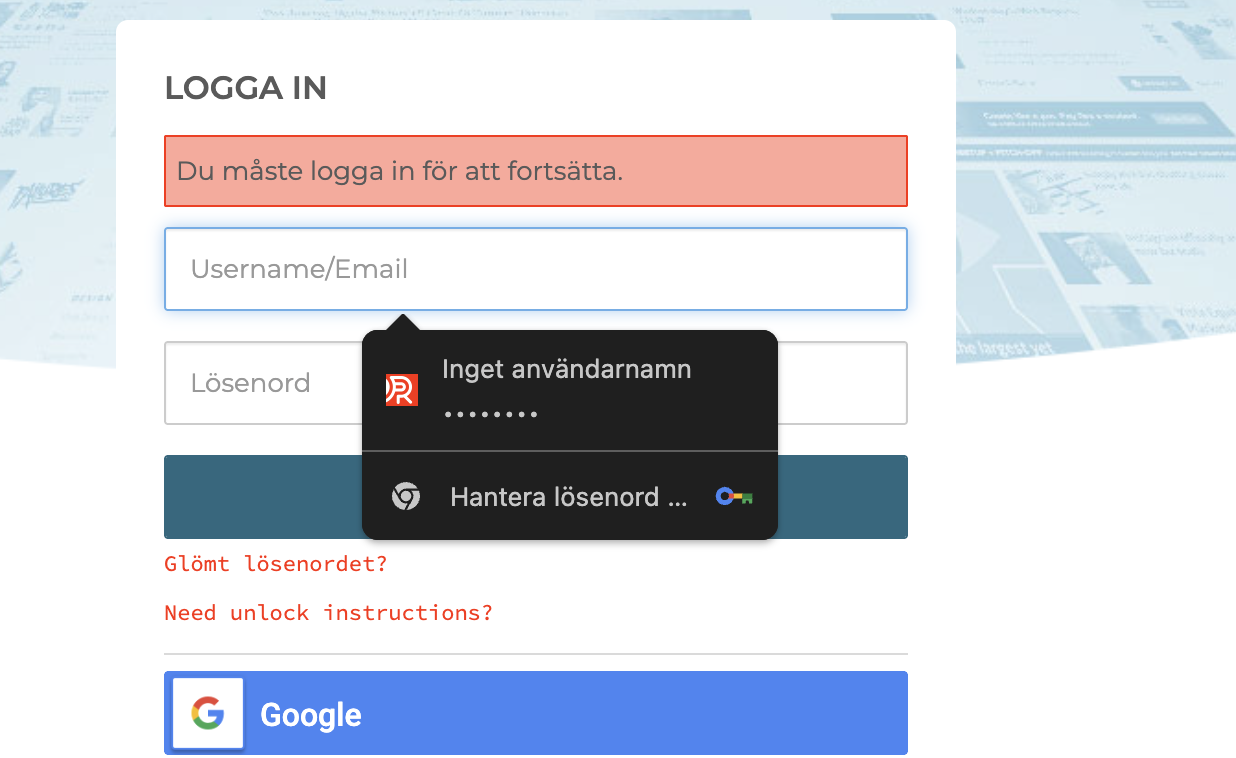This screenshot has width=1236, height=758.
Task: Open "Hantera lösenord ..." from the popup
Action: pyautogui.click(x=568, y=497)
